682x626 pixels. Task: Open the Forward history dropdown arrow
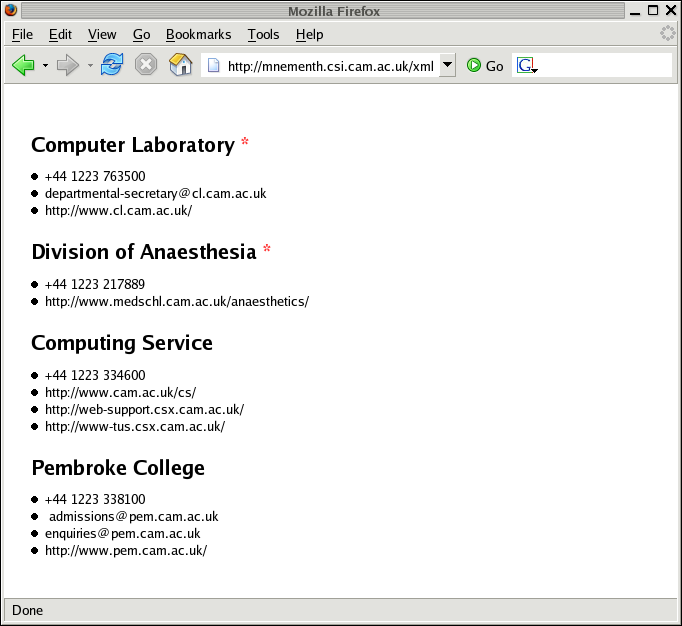click(x=90, y=66)
